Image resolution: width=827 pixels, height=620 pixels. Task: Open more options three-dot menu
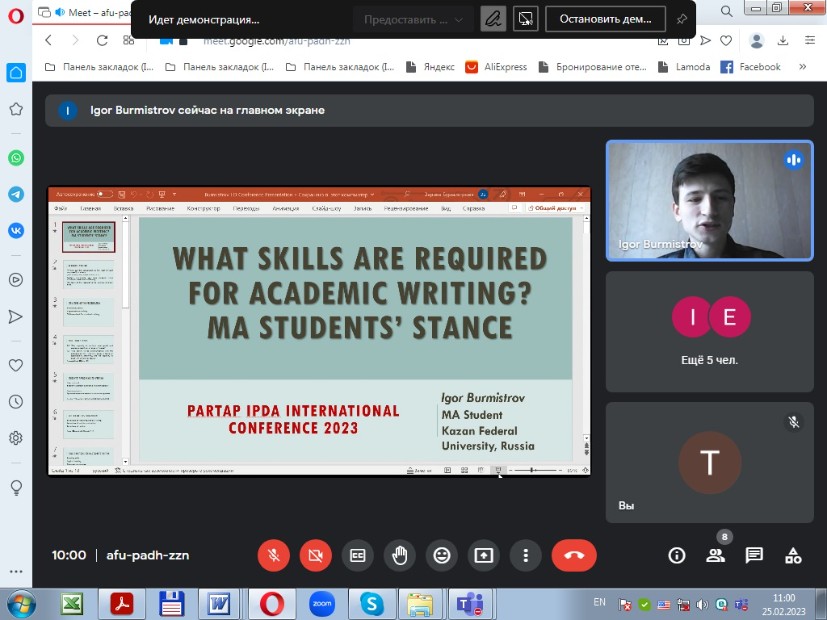525,555
